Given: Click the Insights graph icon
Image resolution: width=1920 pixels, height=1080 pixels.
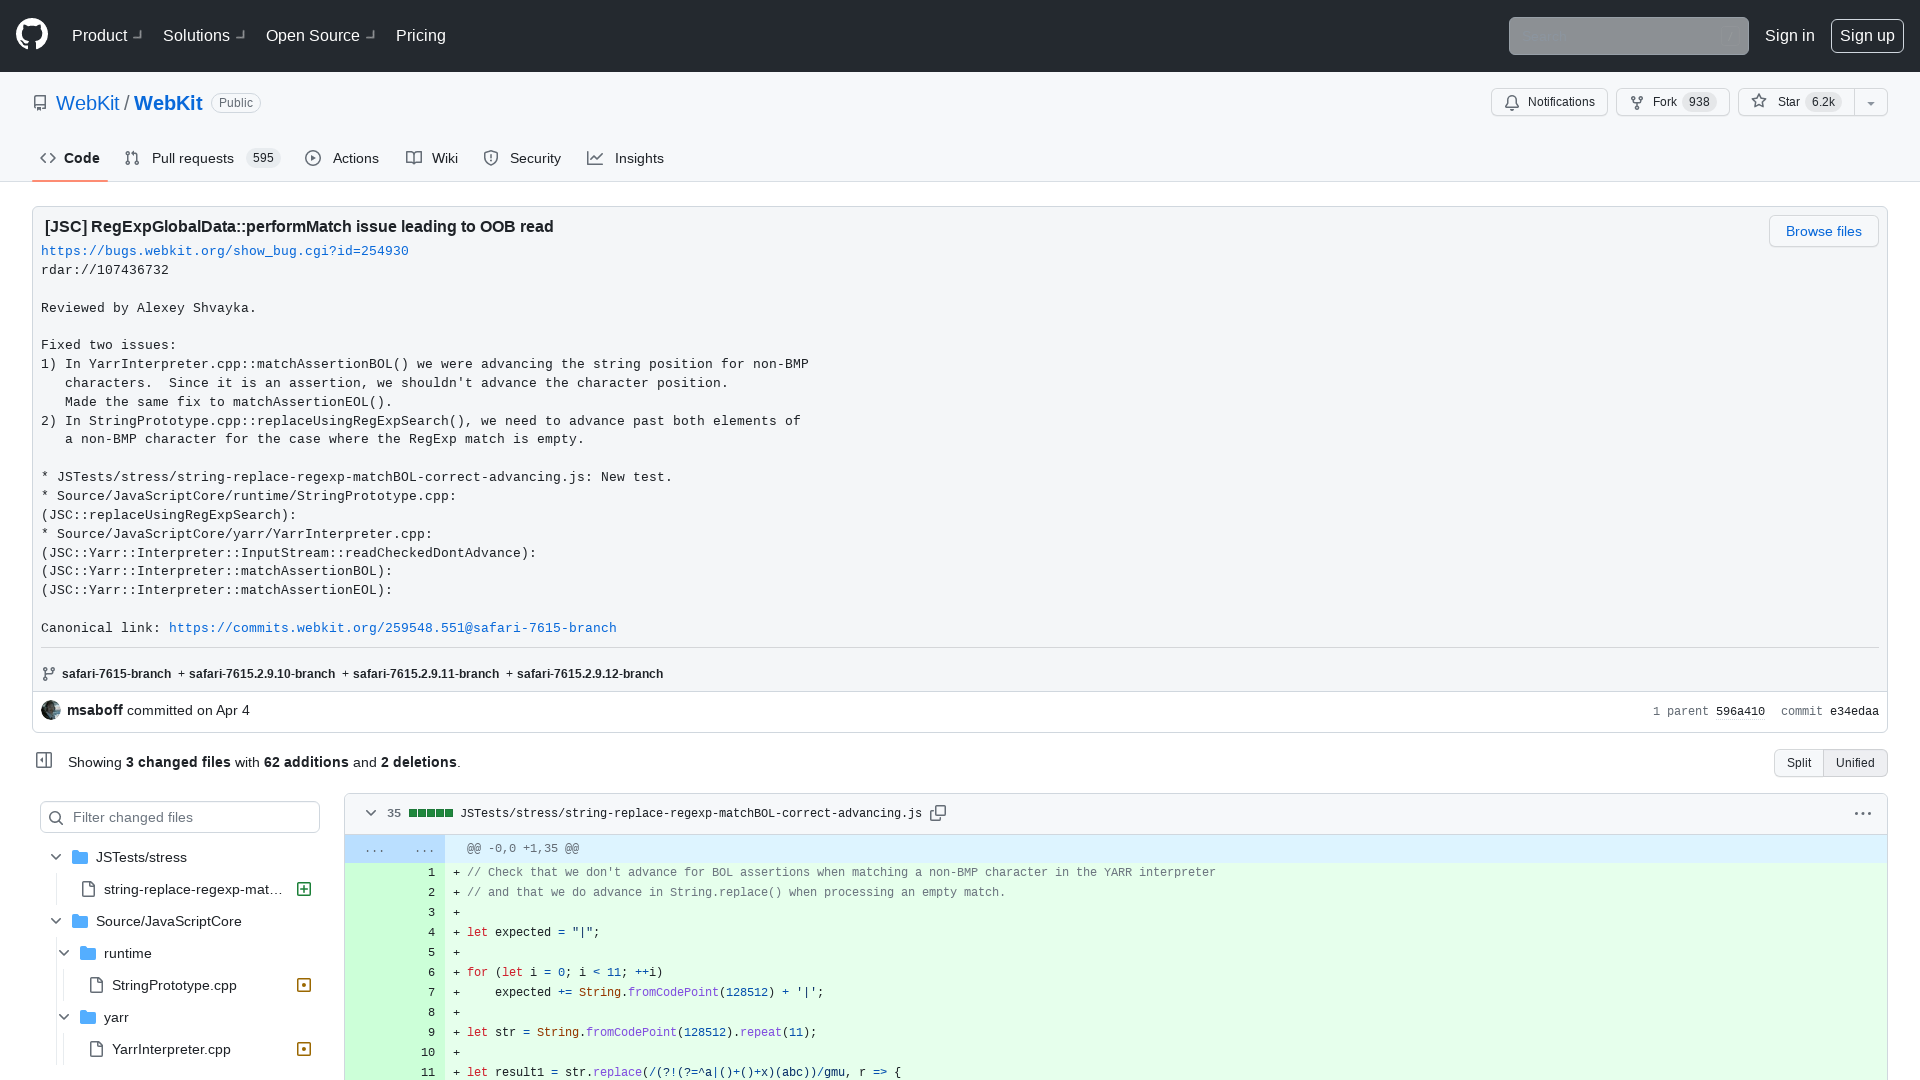Looking at the screenshot, I should [x=596, y=158].
